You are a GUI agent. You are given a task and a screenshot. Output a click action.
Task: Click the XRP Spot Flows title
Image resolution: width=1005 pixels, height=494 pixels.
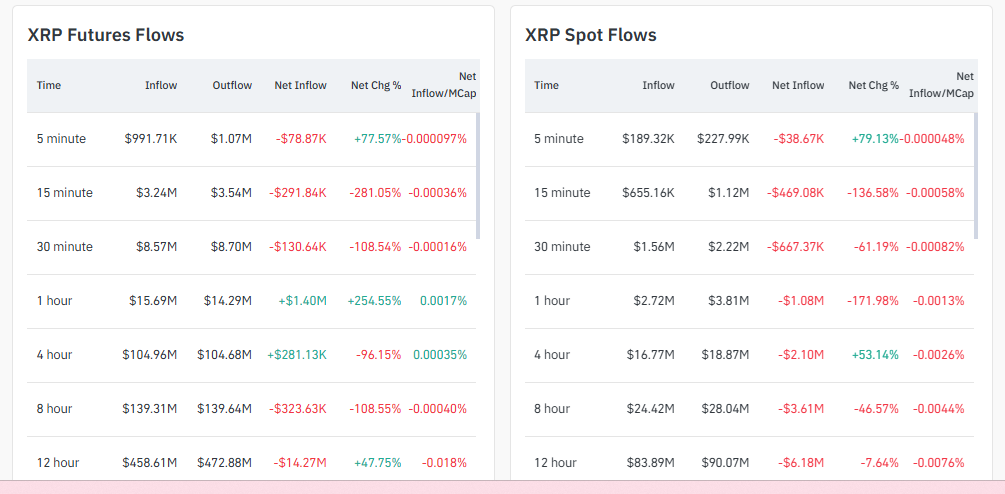(x=590, y=35)
